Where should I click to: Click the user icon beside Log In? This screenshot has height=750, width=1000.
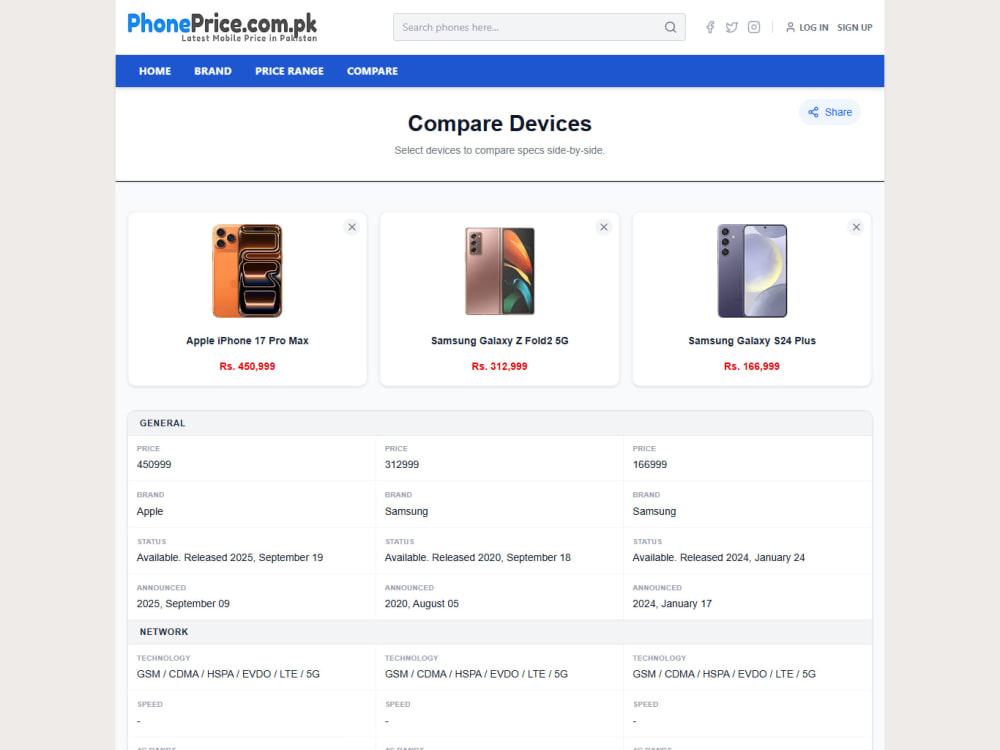[x=790, y=27]
